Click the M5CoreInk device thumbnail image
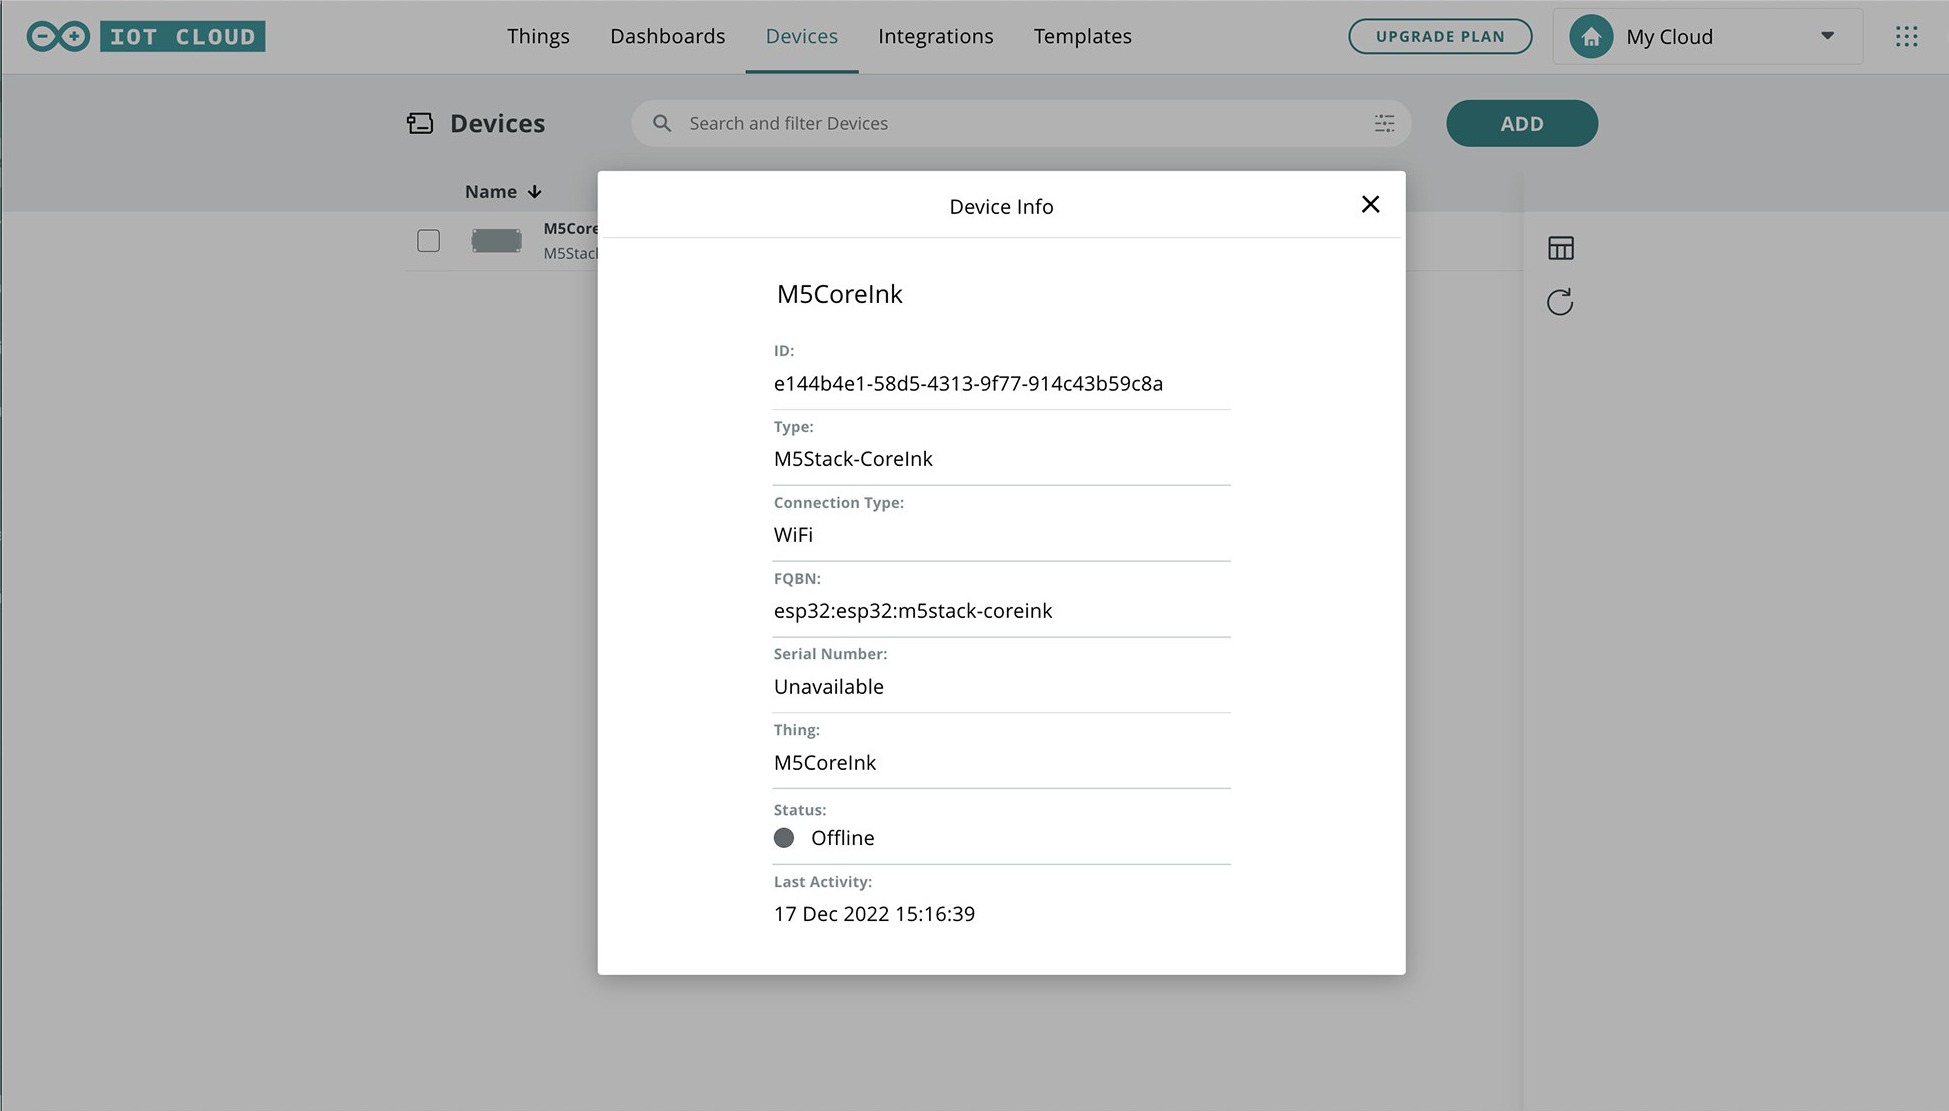The height and width of the screenshot is (1111, 1949). (x=496, y=241)
